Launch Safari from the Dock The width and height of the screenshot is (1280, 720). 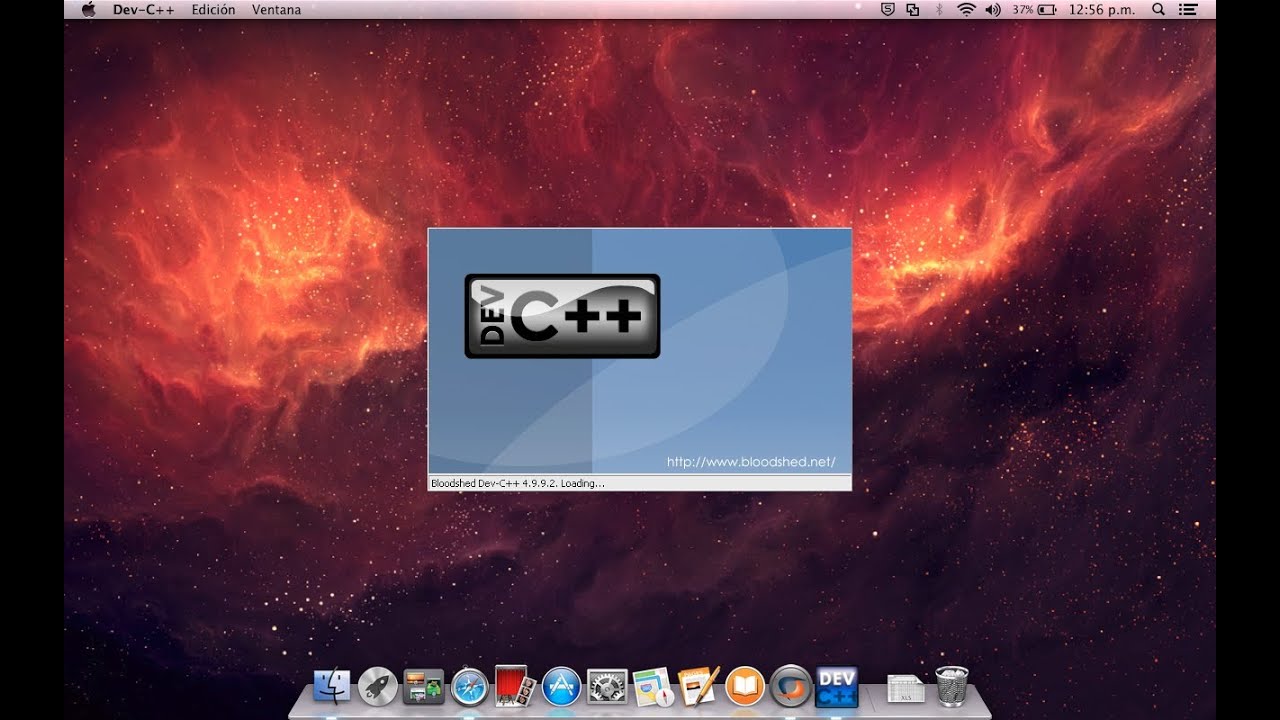tap(469, 687)
